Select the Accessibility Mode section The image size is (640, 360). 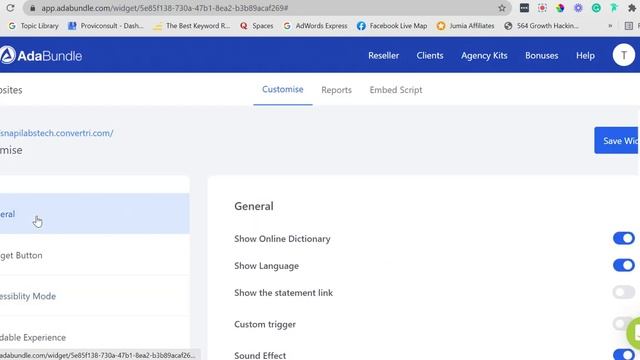click(95, 296)
